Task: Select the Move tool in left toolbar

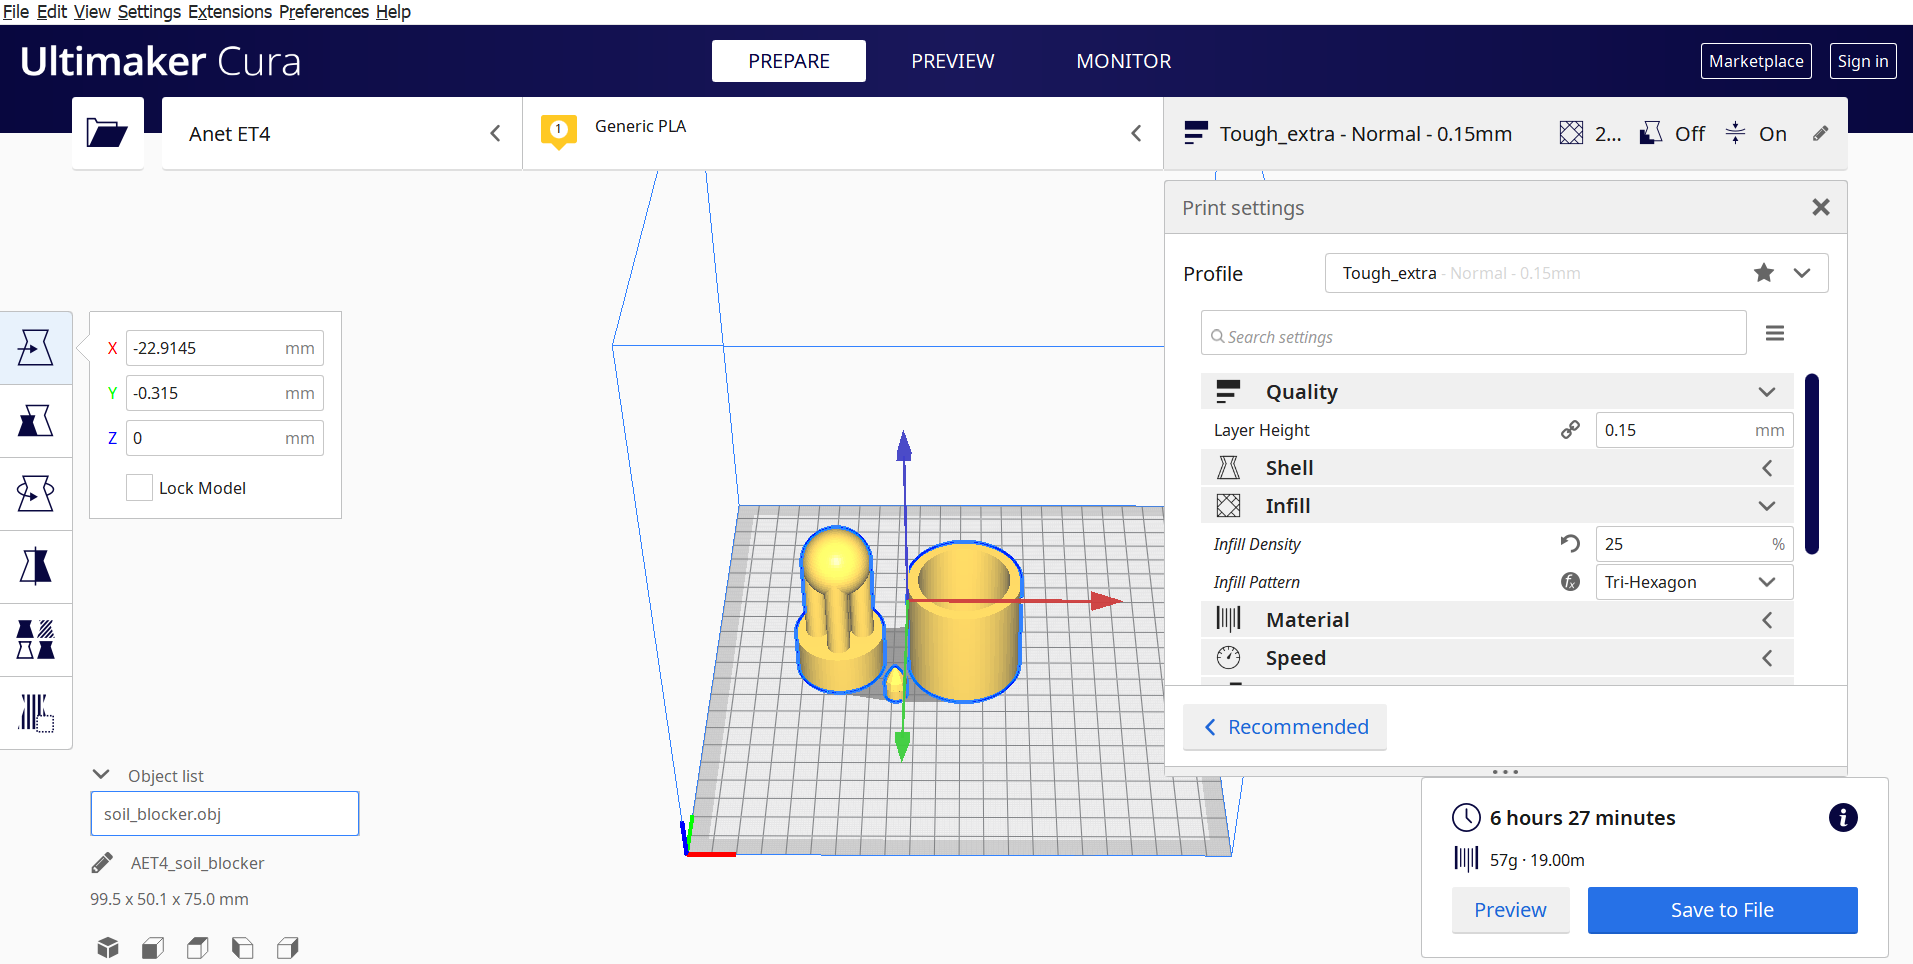Action: coord(36,348)
